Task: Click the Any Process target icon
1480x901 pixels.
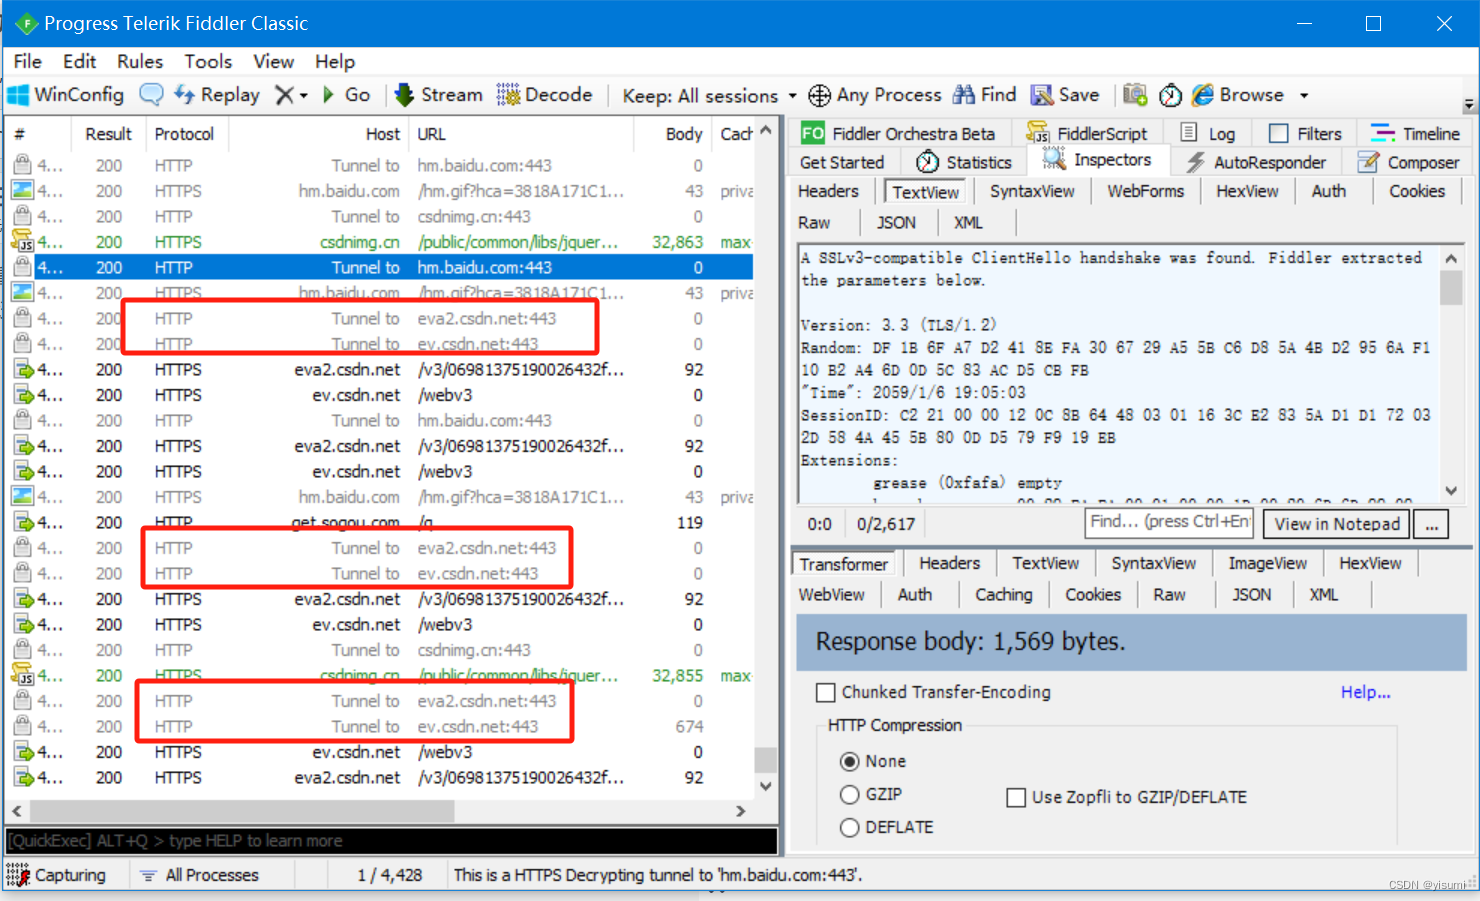Action: pos(819,95)
